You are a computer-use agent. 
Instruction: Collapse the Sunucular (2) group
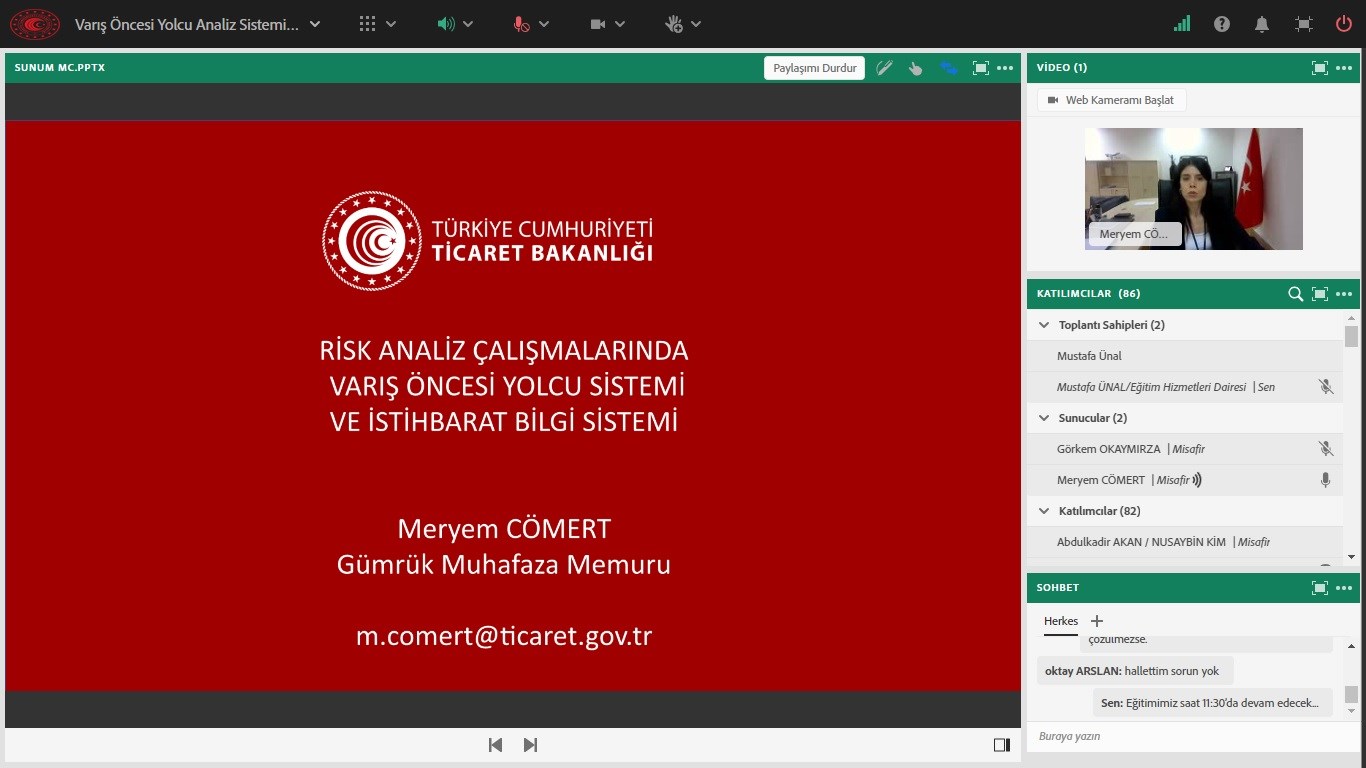[1045, 418]
